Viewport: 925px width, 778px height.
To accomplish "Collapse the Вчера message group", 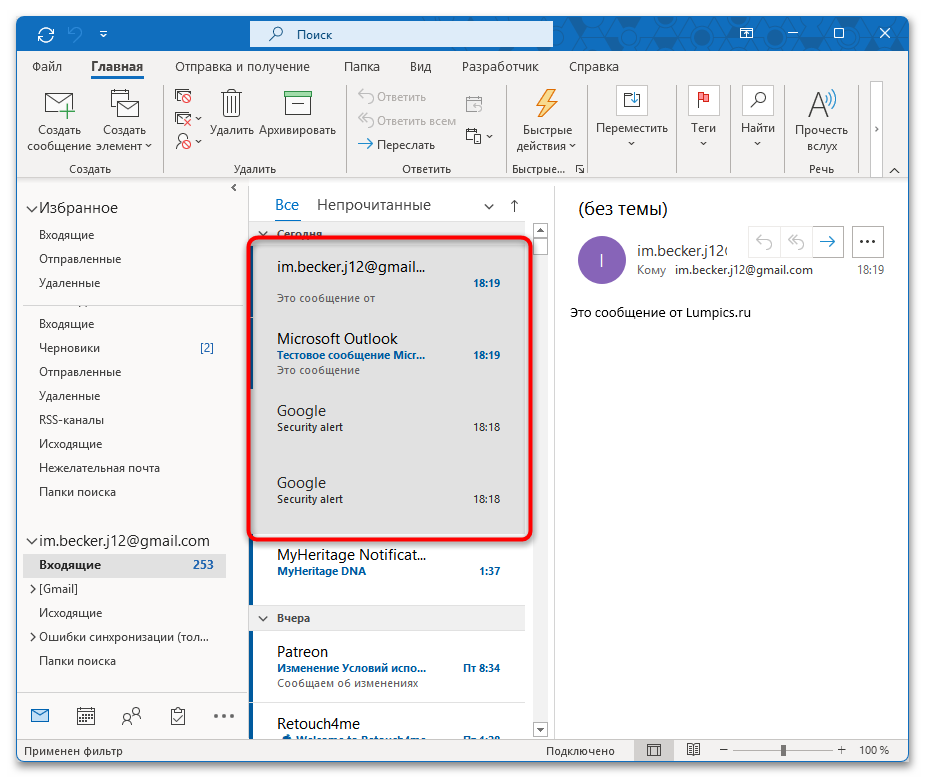I will coord(263,618).
